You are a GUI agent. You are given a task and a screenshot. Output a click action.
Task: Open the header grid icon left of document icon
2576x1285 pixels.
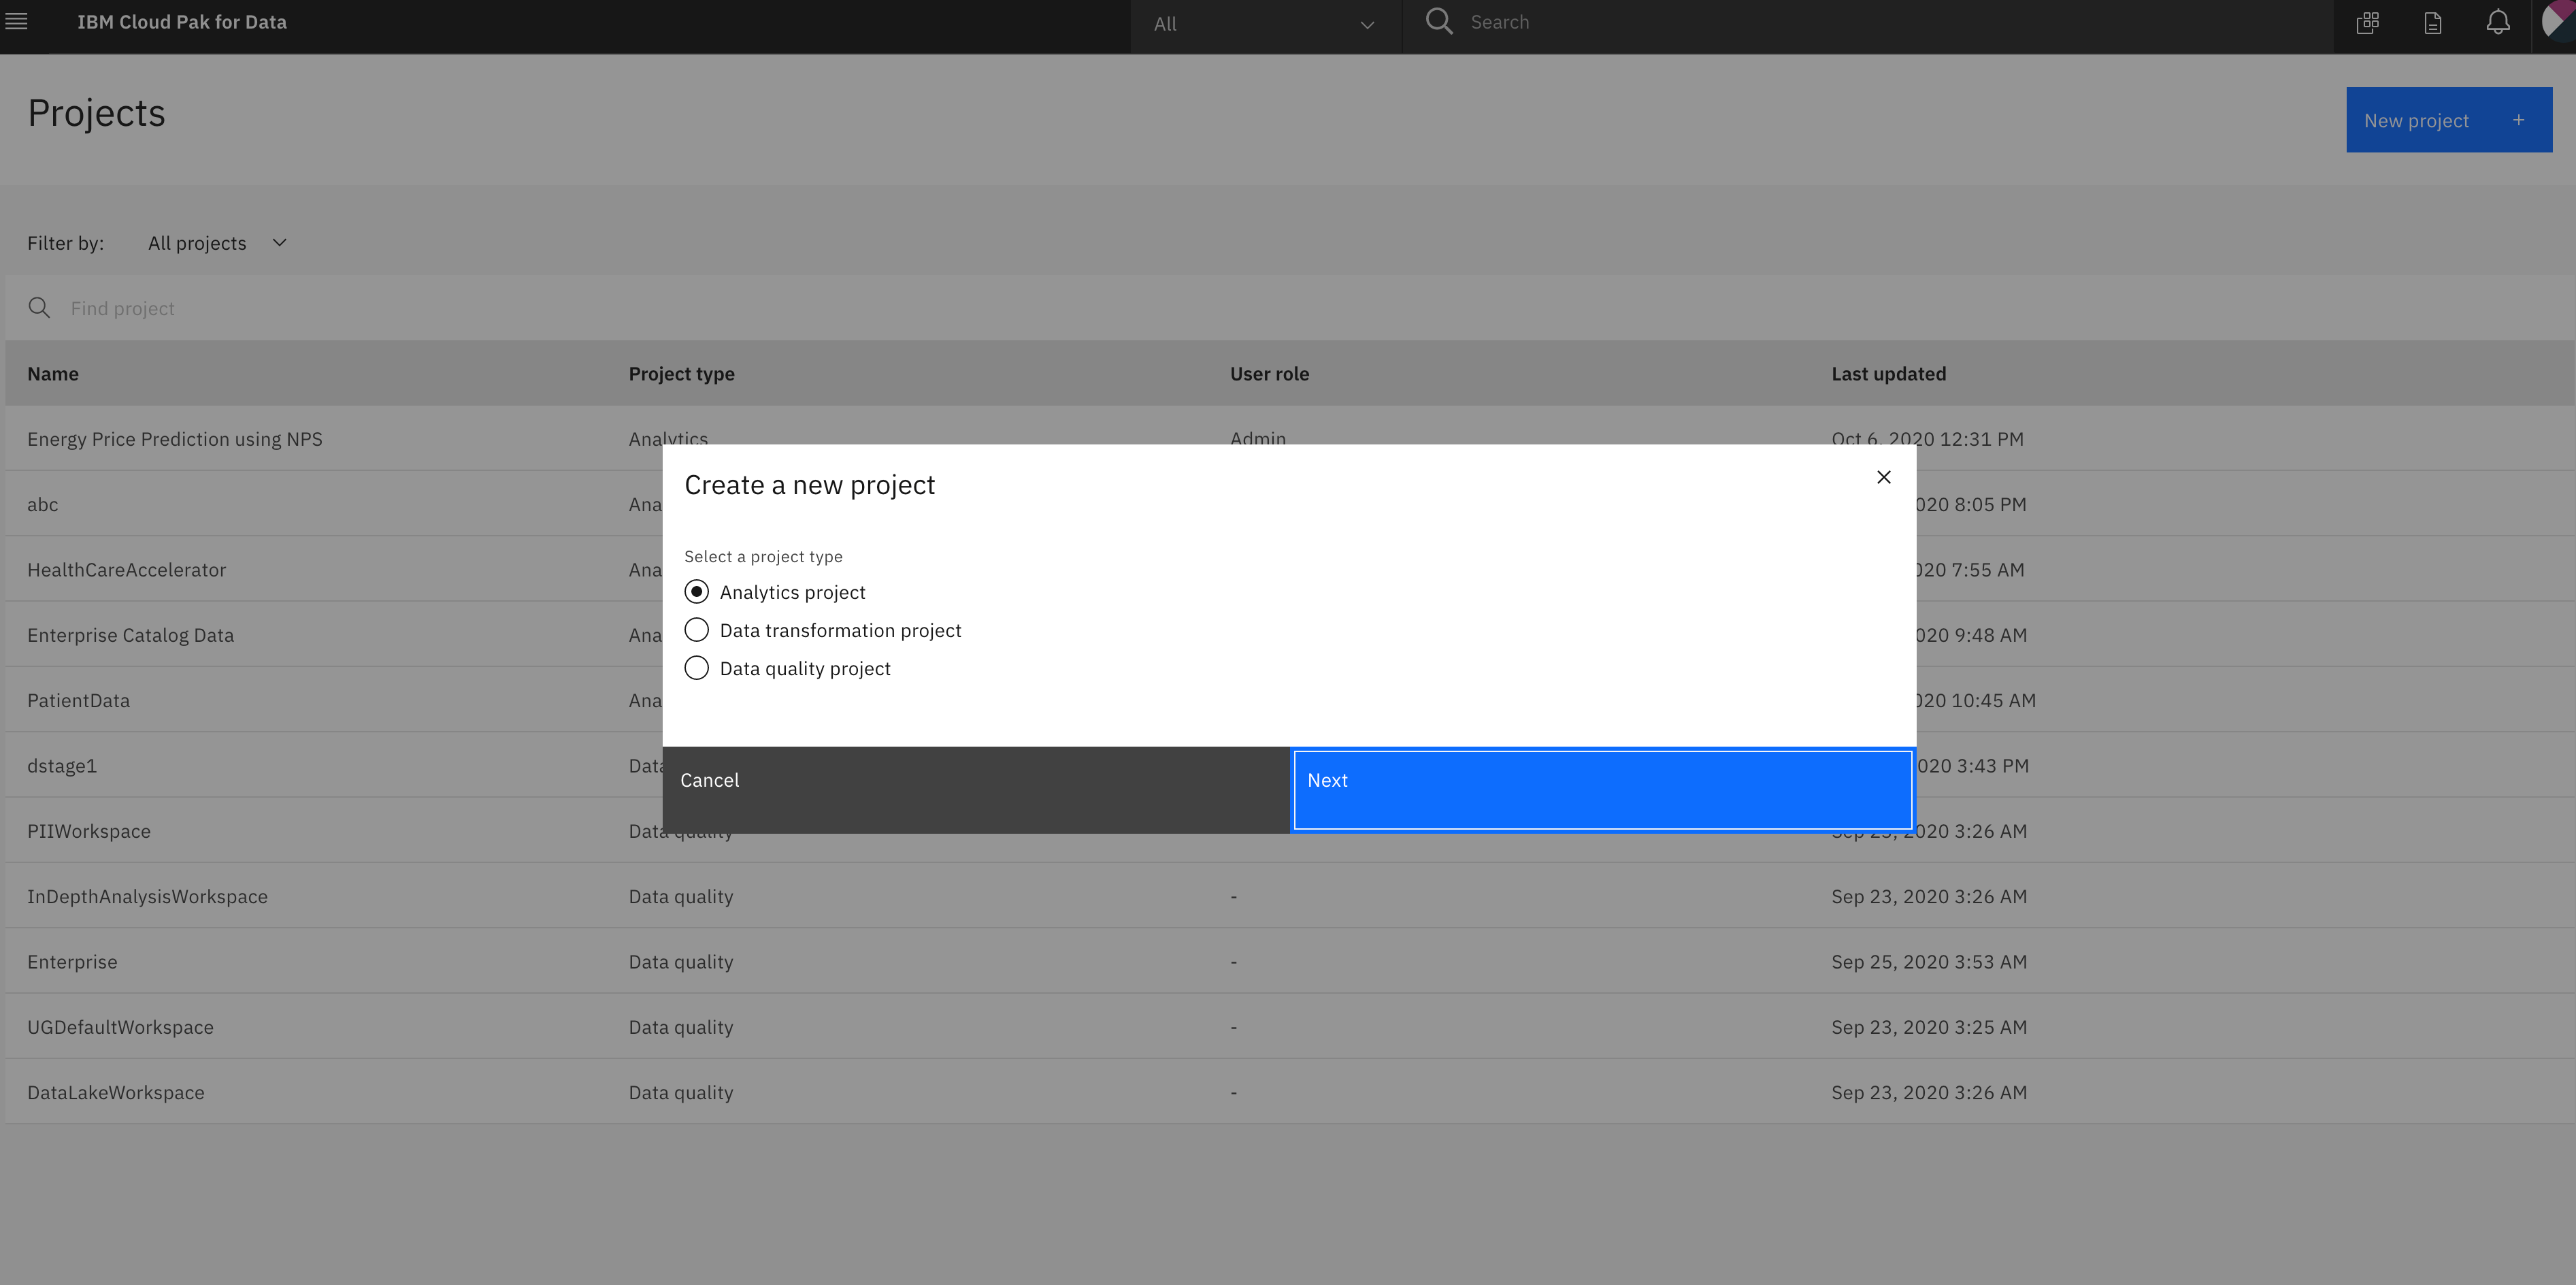[x=2367, y=23]
